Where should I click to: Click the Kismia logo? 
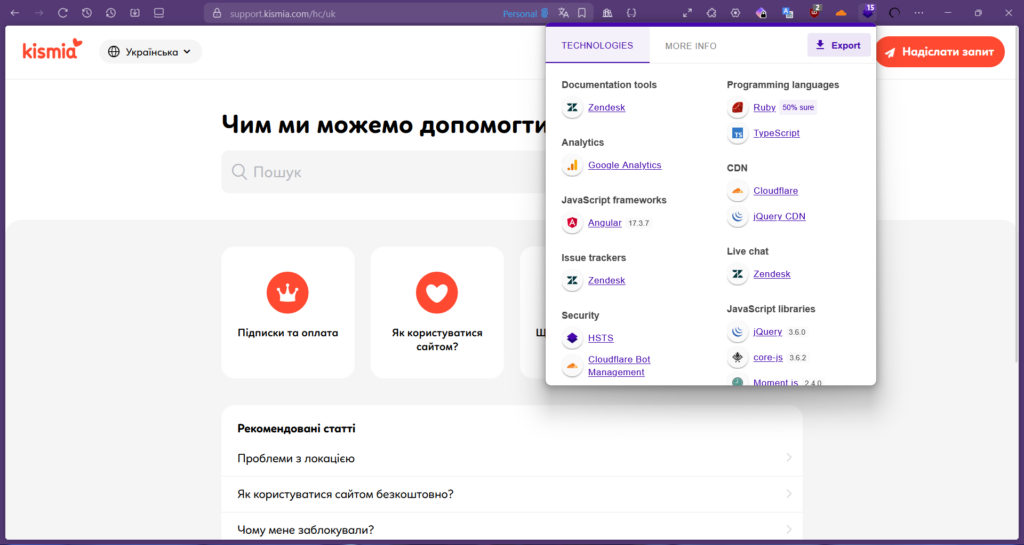click(x=51, y=50)
